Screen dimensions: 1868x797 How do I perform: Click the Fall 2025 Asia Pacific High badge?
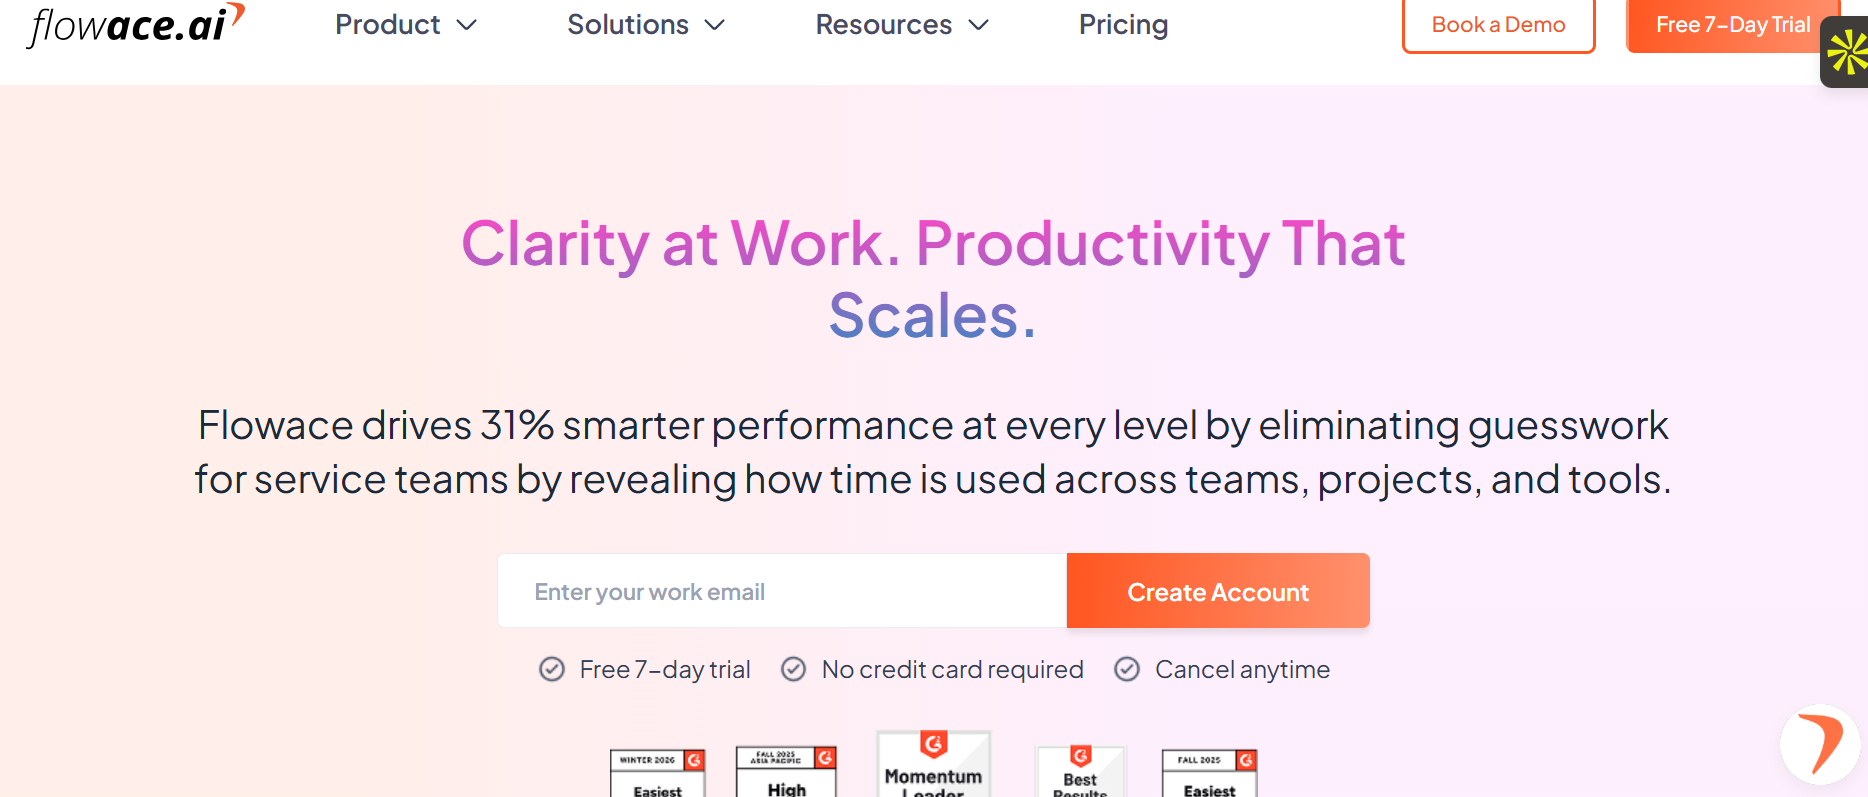pyautogui.click(x=786, y=772)
